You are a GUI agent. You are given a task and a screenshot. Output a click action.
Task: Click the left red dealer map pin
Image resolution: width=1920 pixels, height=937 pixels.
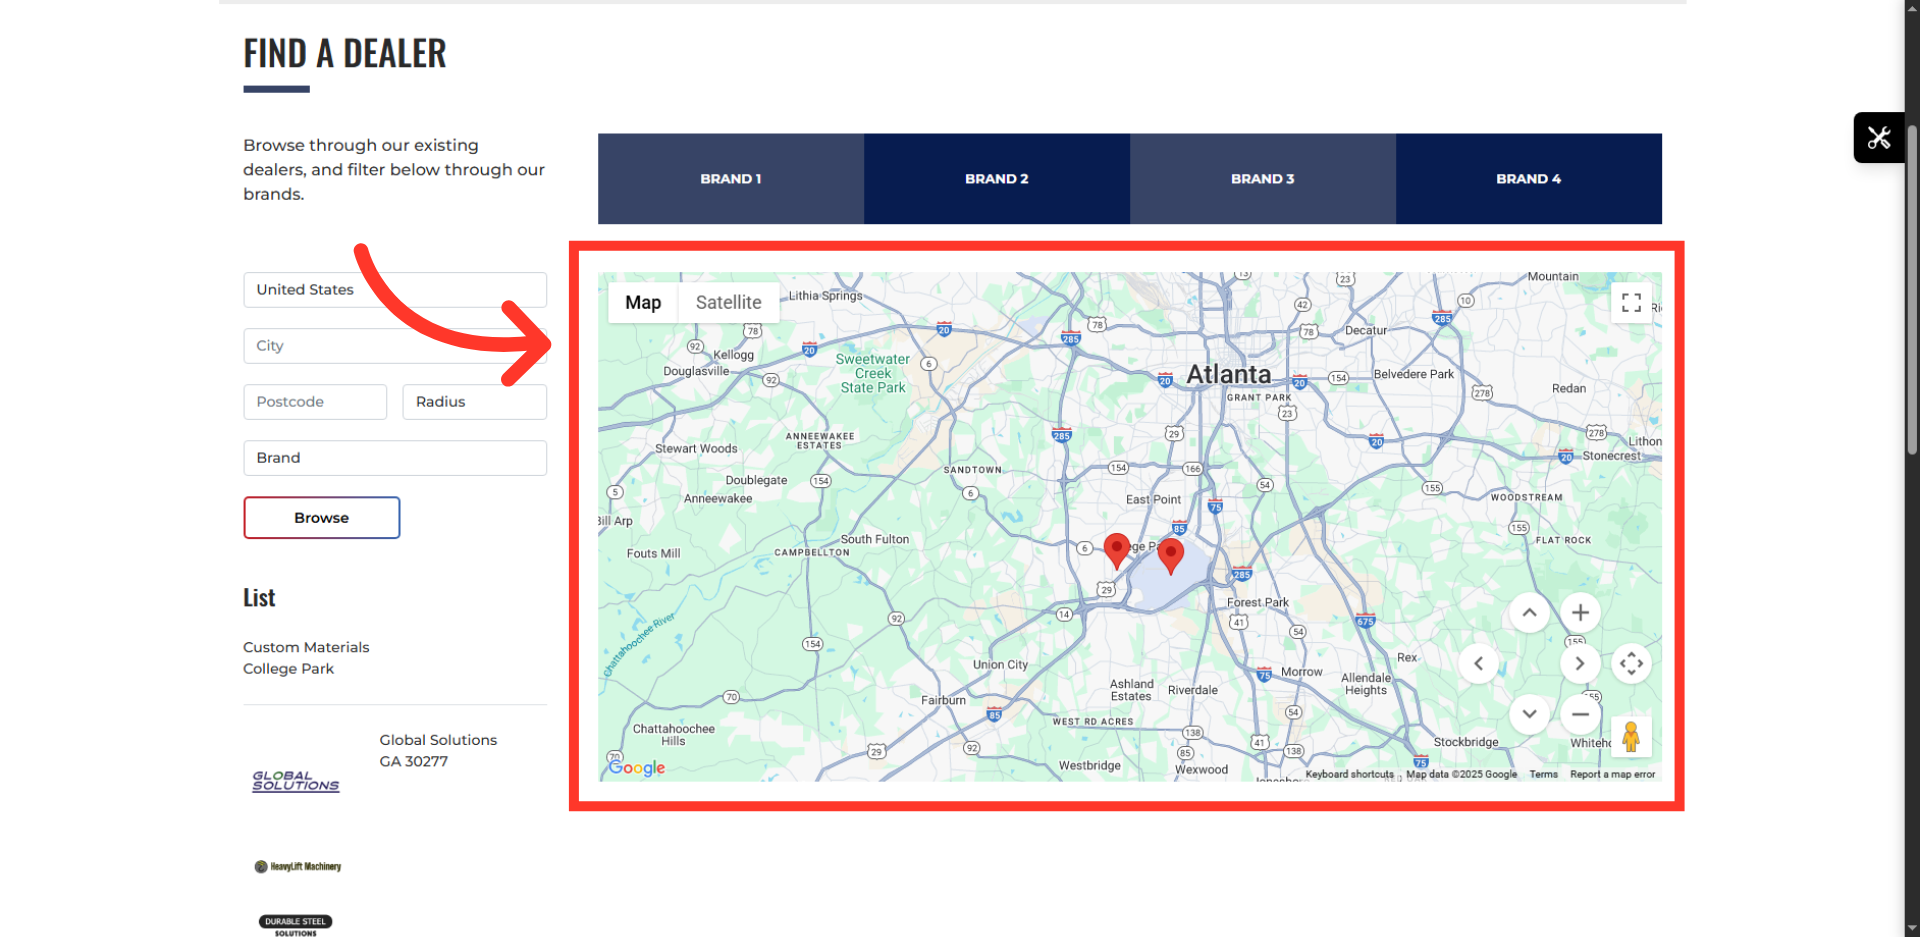point(1116,549)
